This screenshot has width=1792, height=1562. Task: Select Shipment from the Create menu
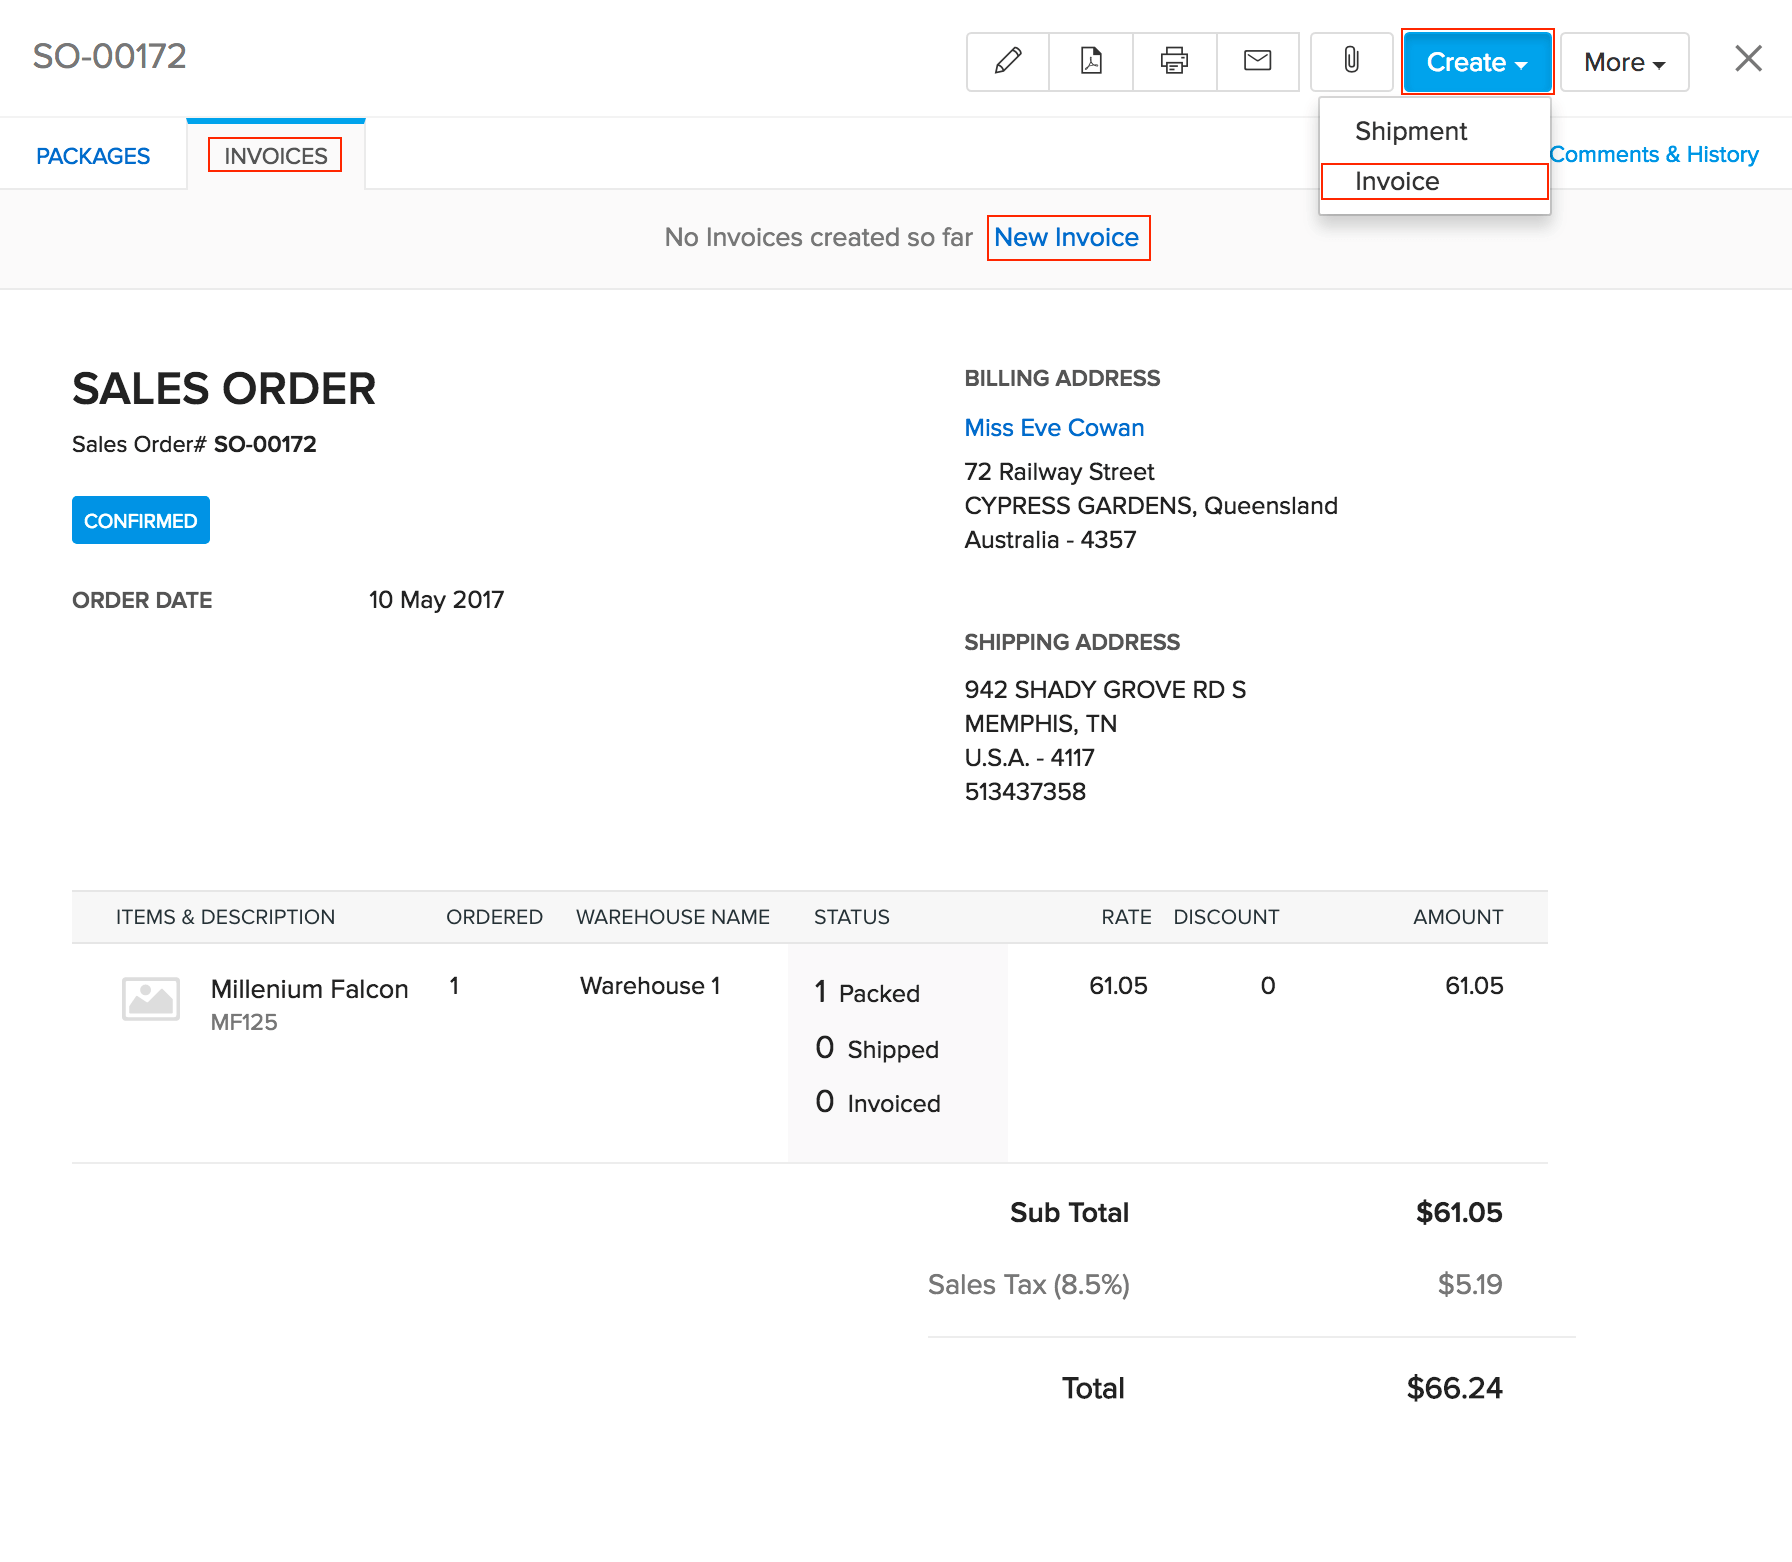[x=1410, y=131]
